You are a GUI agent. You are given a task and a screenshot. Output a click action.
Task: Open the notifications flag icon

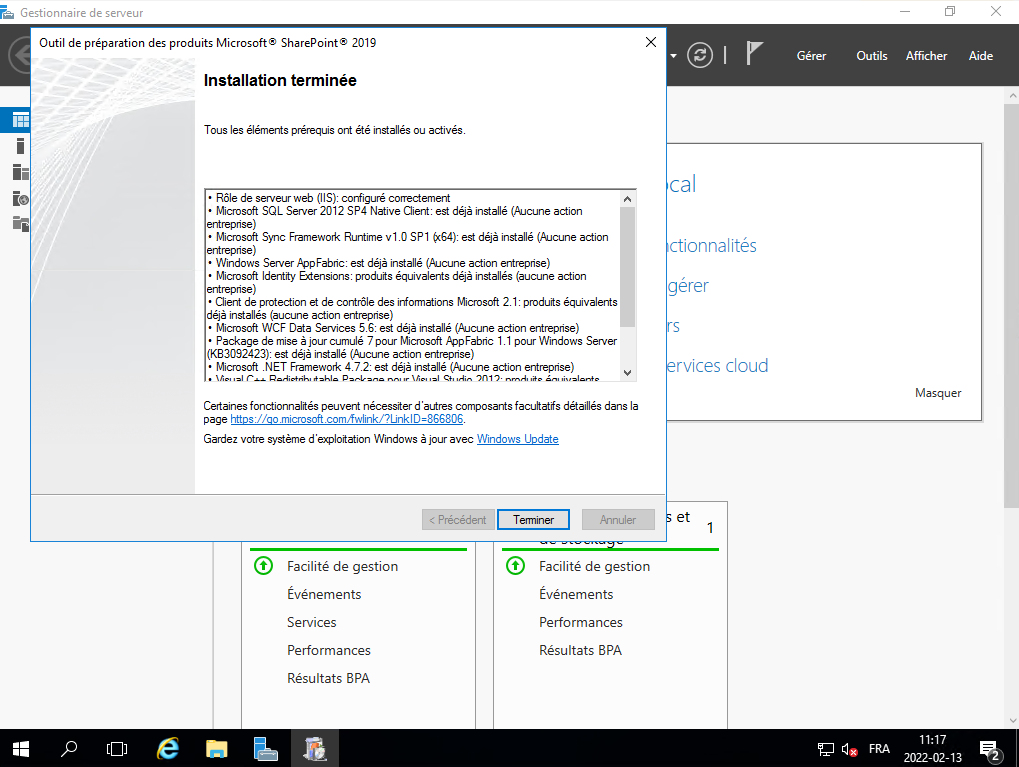pyautogui.click(x=755, y=54)
